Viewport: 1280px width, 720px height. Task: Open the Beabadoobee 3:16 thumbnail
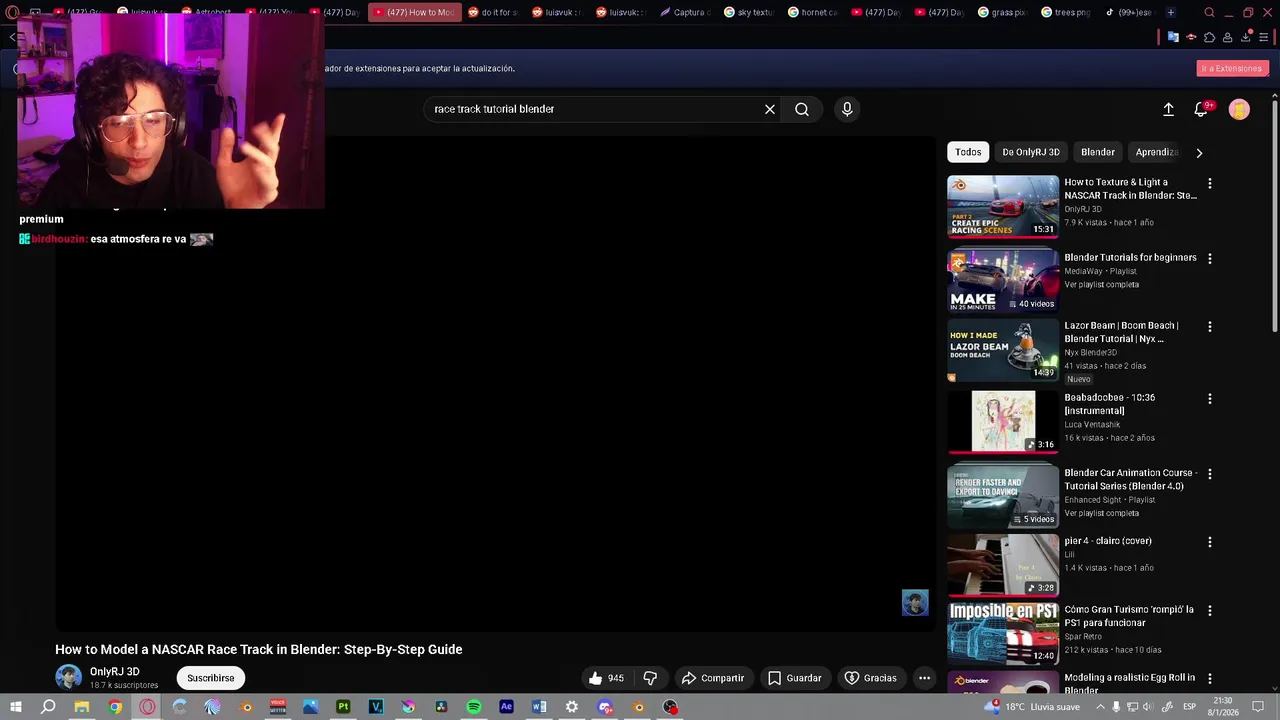click(1003, 422)
